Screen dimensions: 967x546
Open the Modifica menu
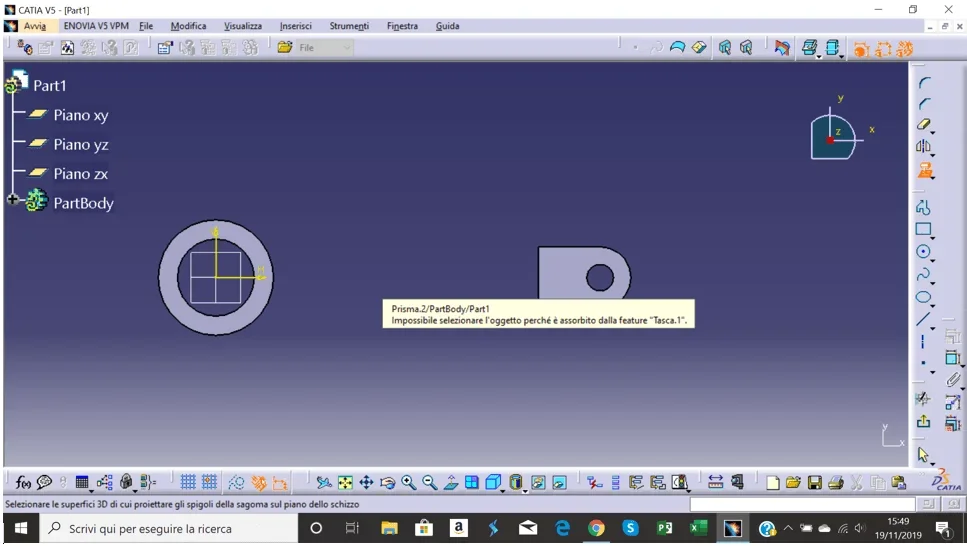tap(188, 26)
